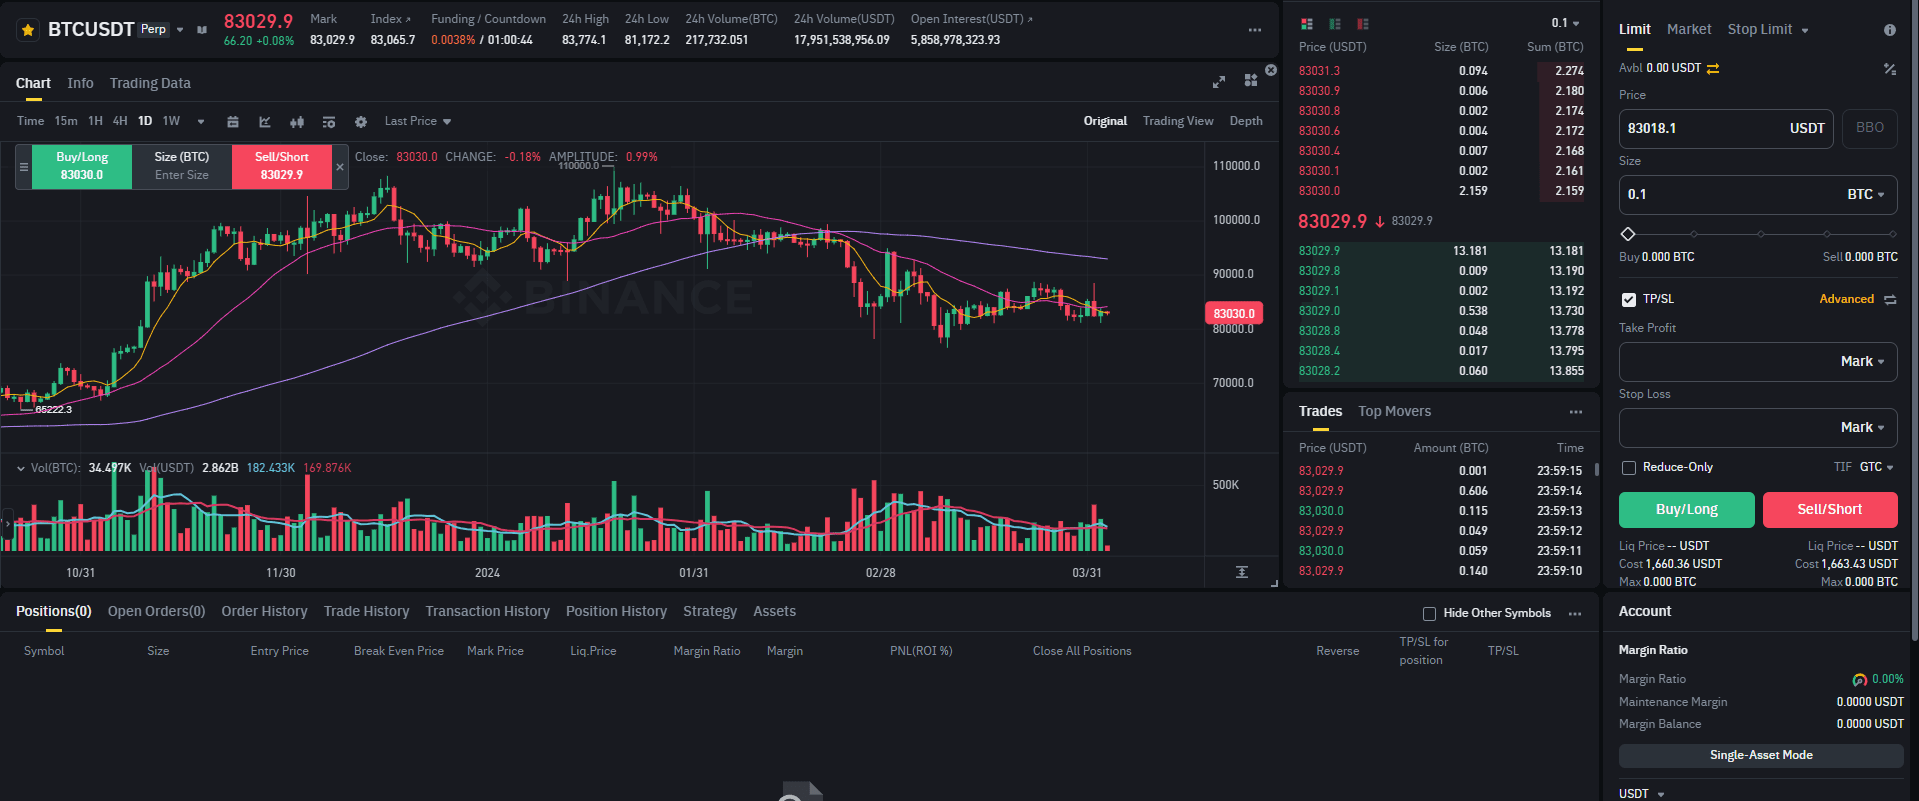Click the order size slider diamond handle
Viewport: 1919px width, 801px height.
pyautogui.click(x=1628, y=235)
